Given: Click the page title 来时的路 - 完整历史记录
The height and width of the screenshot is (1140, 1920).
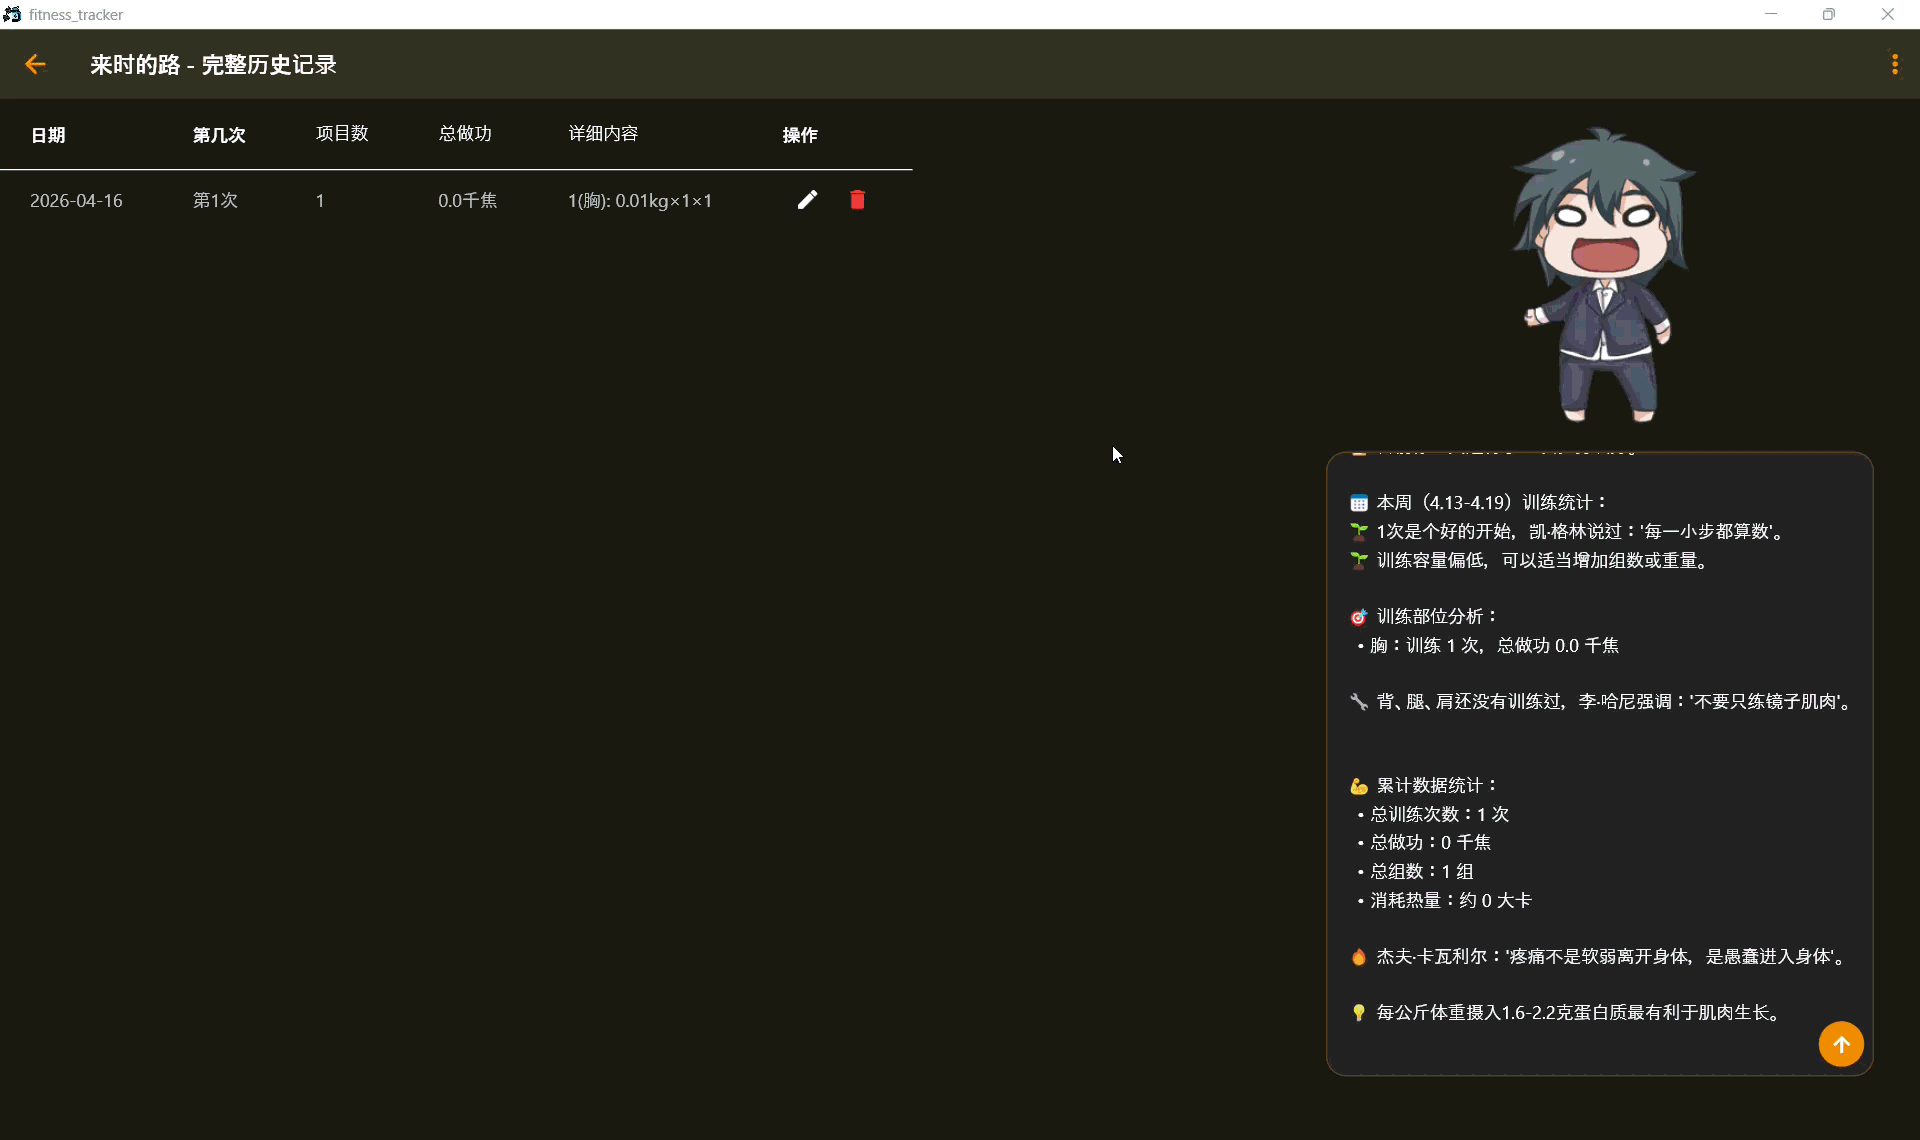Looking at the screenshot, I should tap(213, 65).
